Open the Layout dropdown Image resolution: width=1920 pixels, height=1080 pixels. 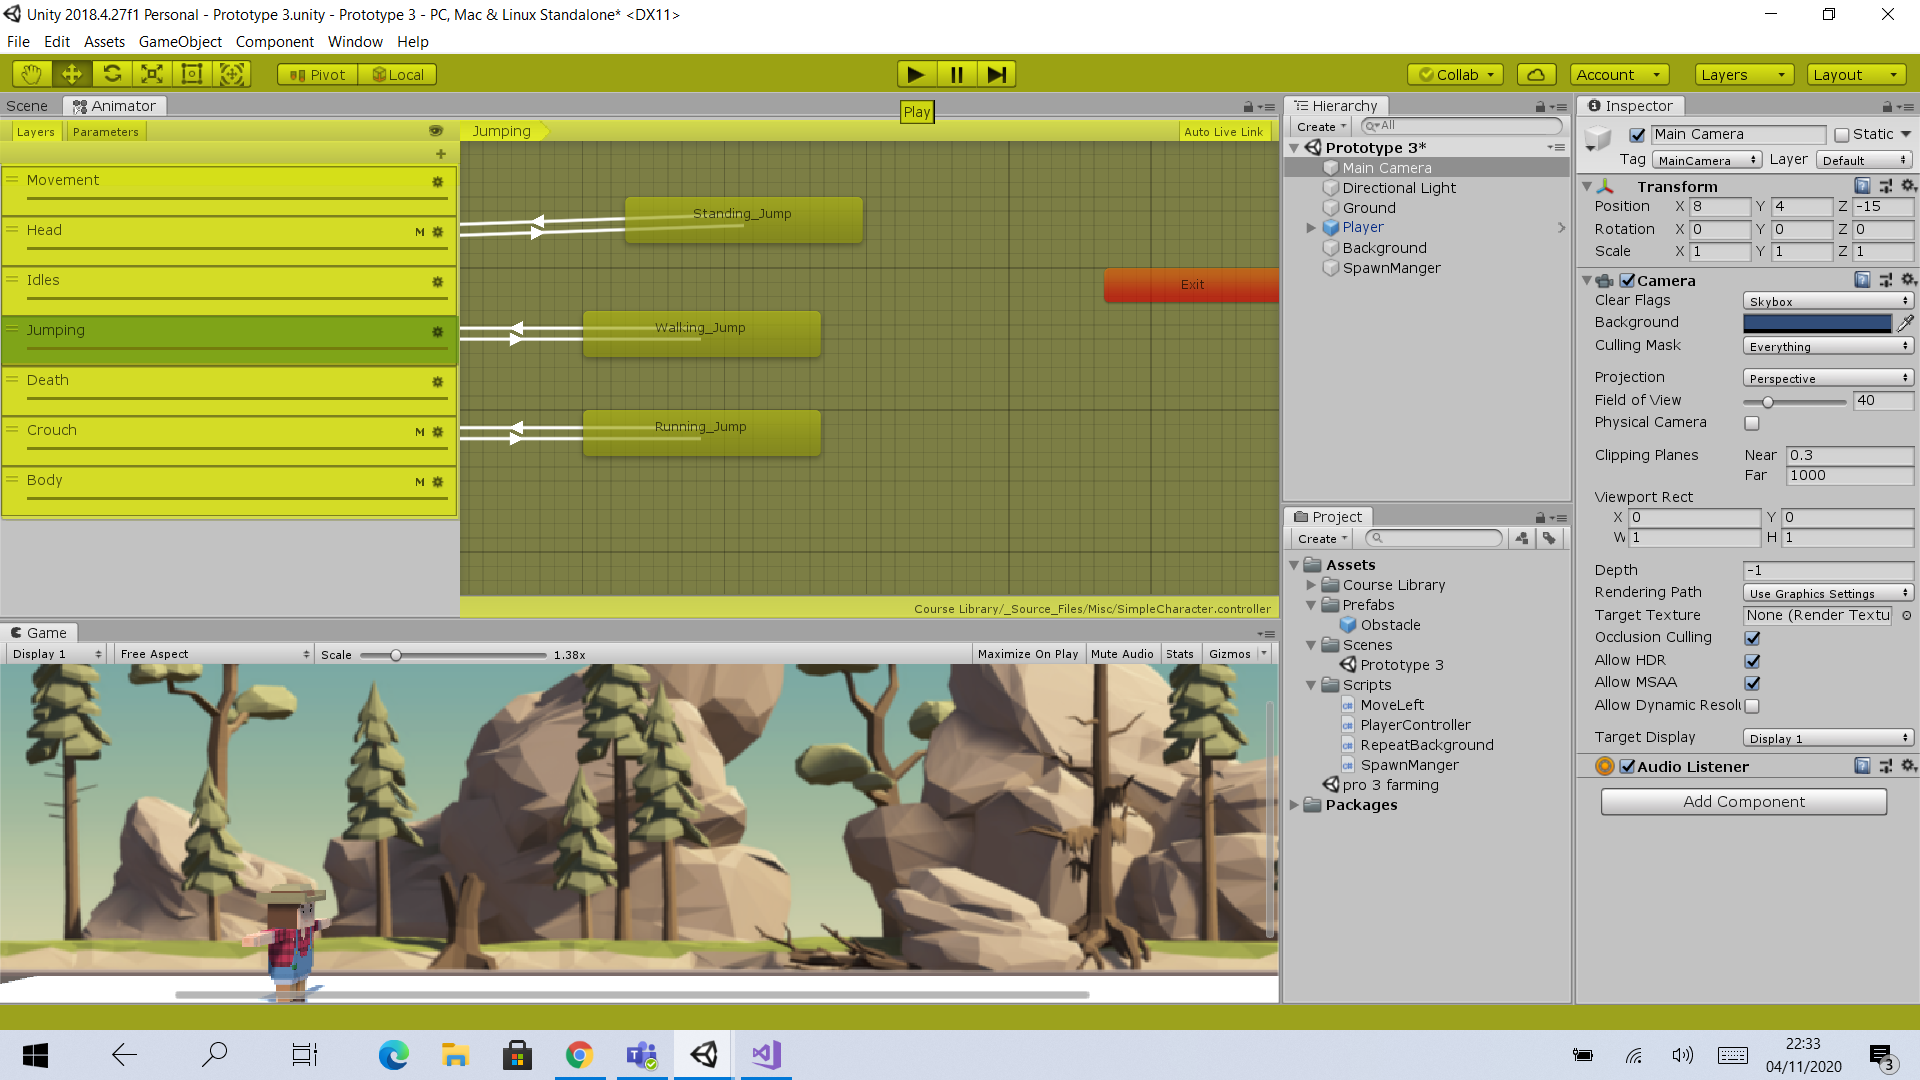(1855, 74)
